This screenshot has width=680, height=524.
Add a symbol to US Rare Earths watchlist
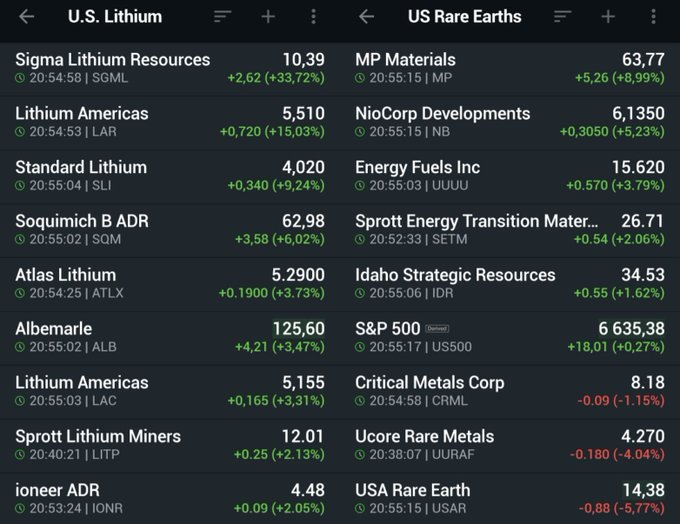coord(608,17)
